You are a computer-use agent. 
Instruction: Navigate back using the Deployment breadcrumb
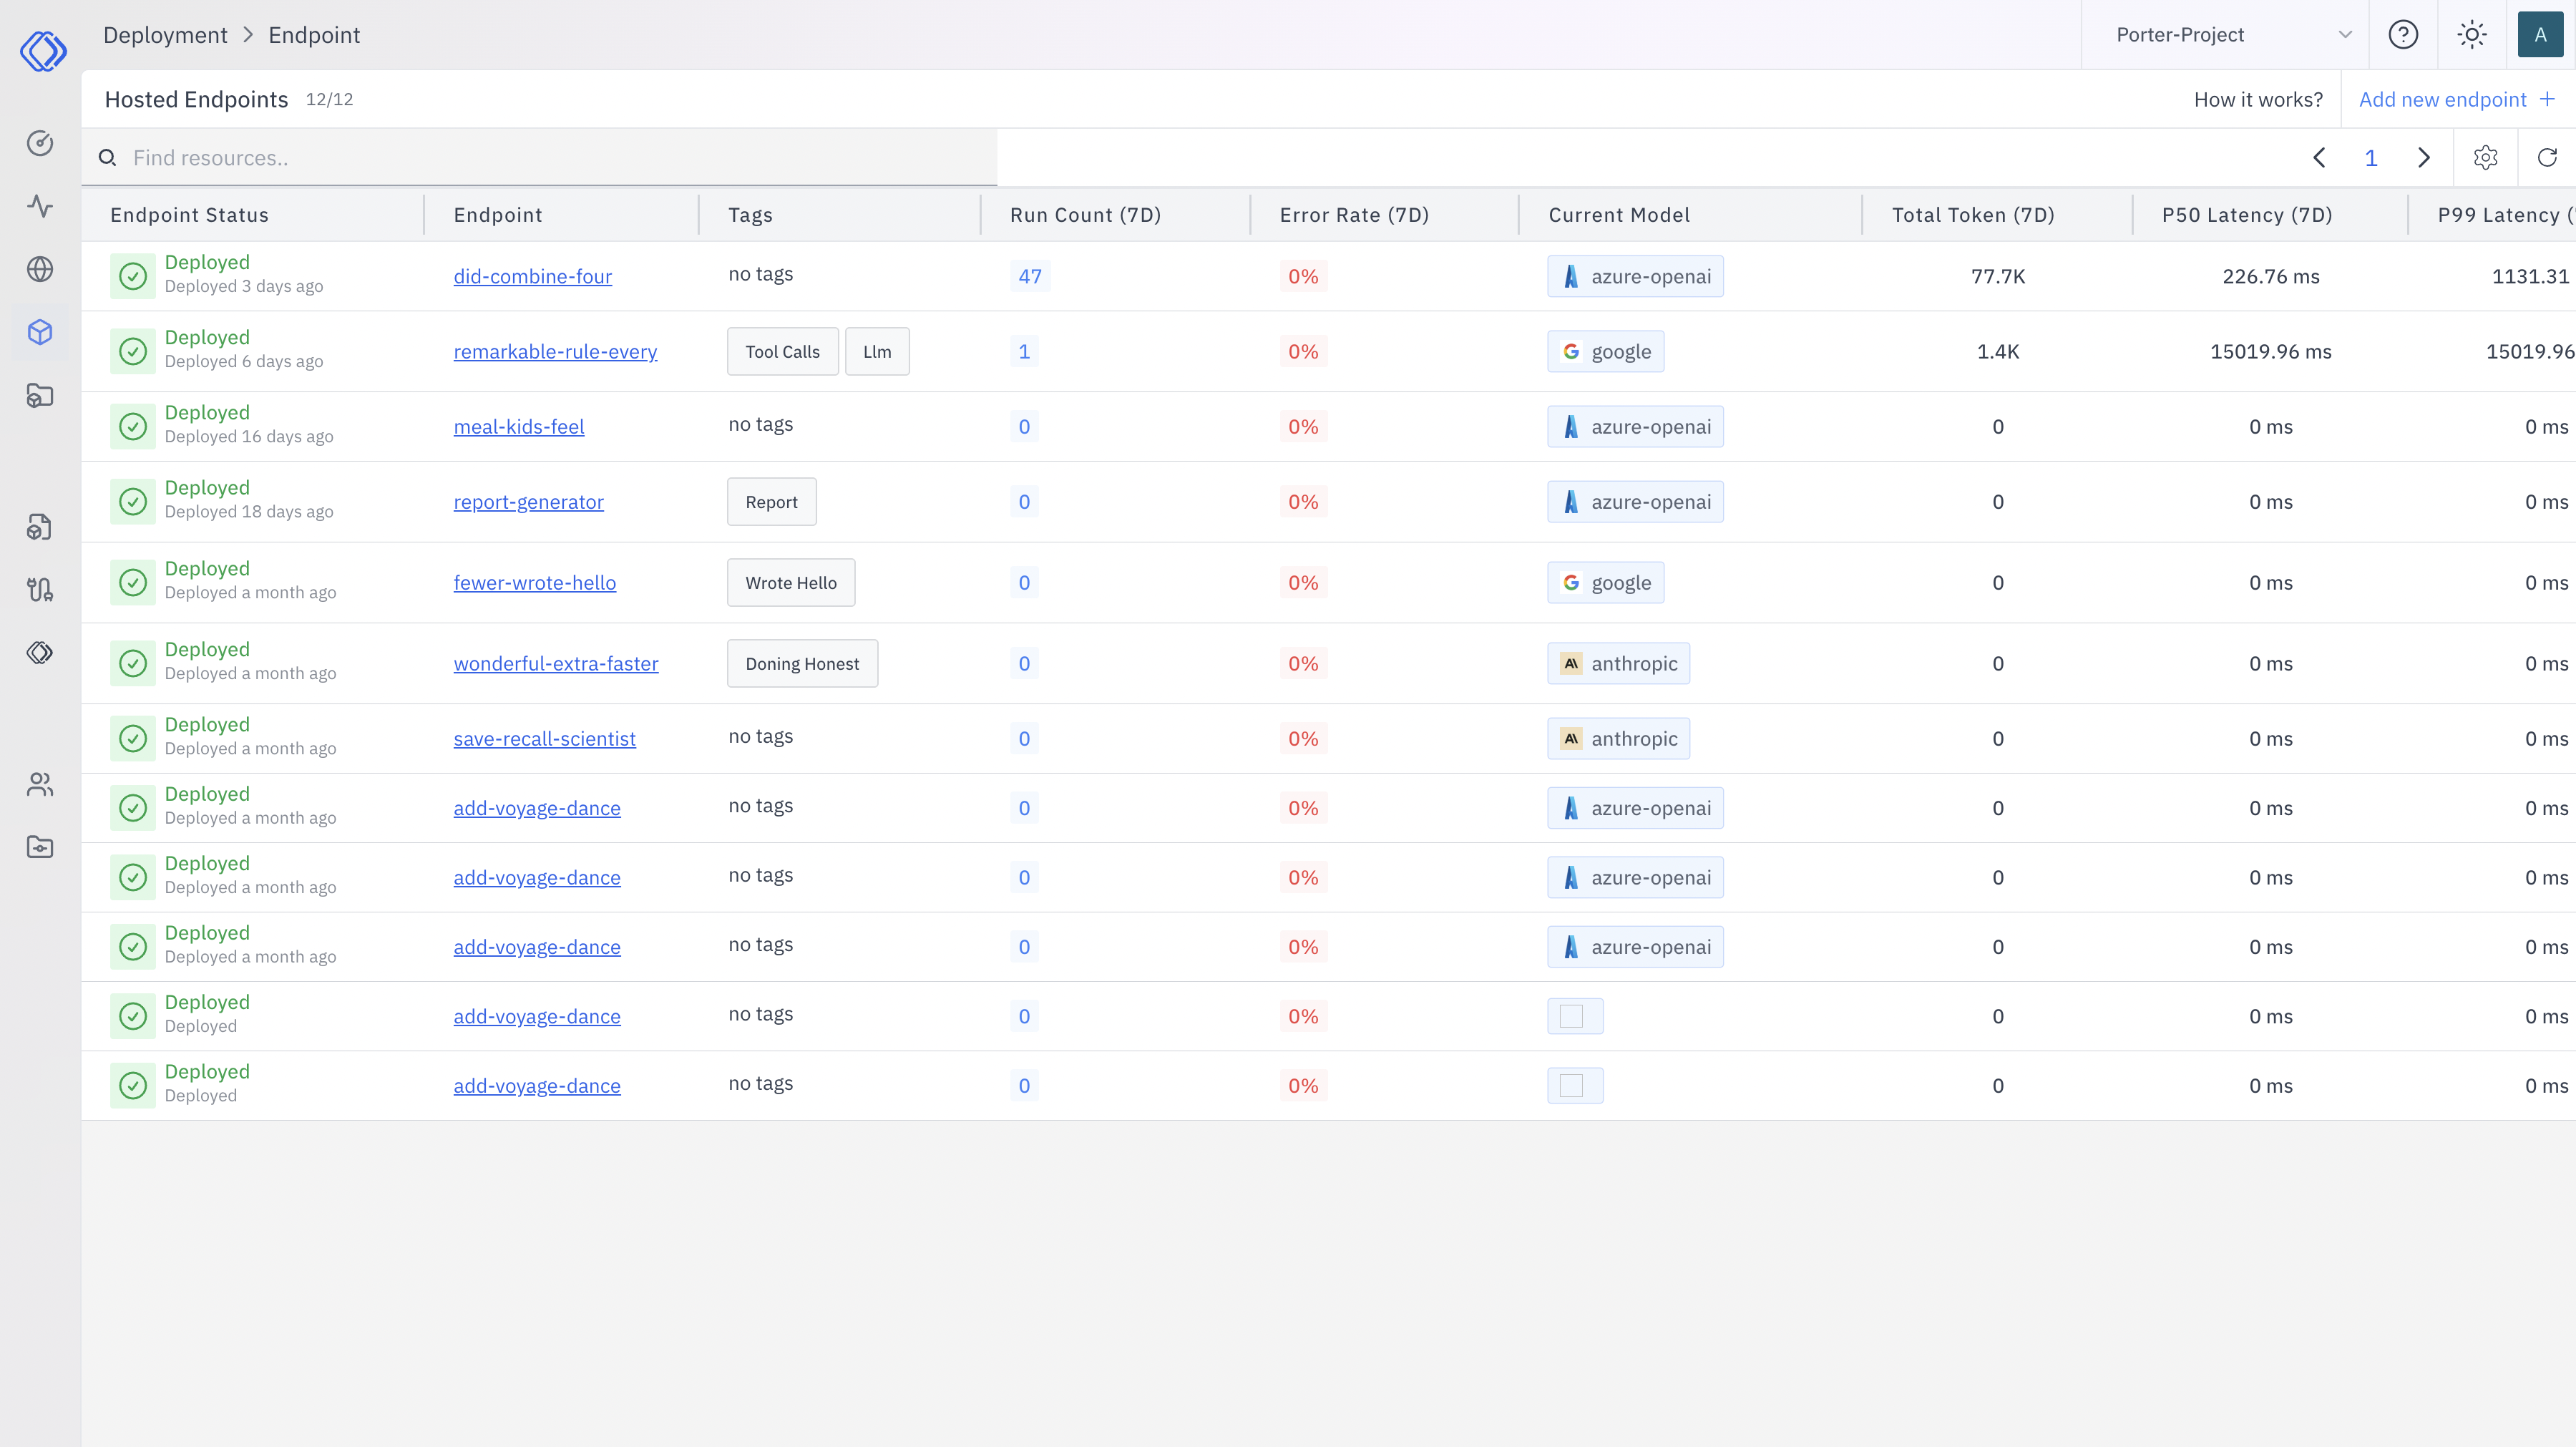click(x=165, y=34)
